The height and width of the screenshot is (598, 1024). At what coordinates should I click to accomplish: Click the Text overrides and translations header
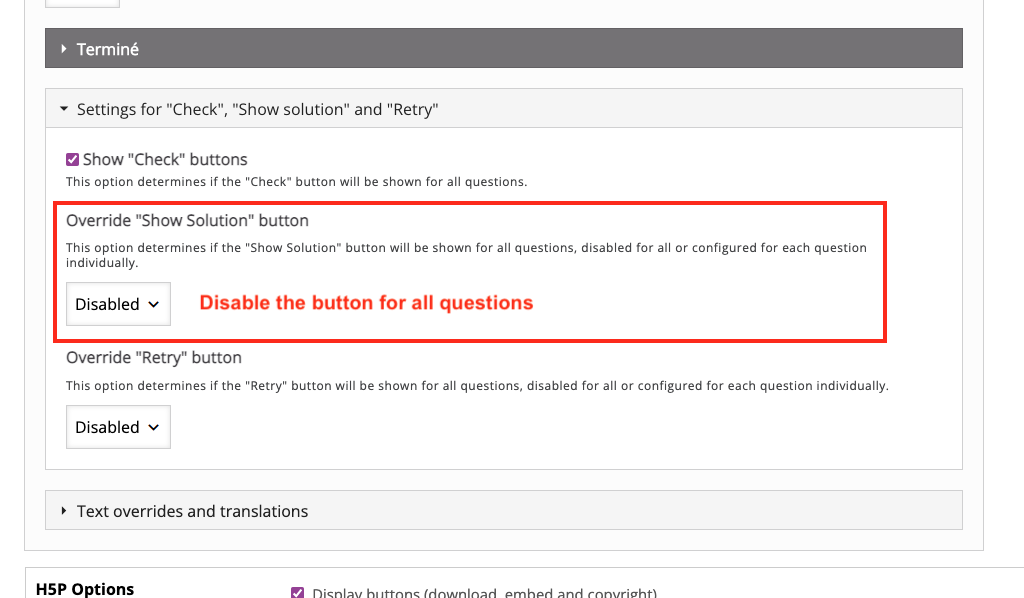[504, 511]
